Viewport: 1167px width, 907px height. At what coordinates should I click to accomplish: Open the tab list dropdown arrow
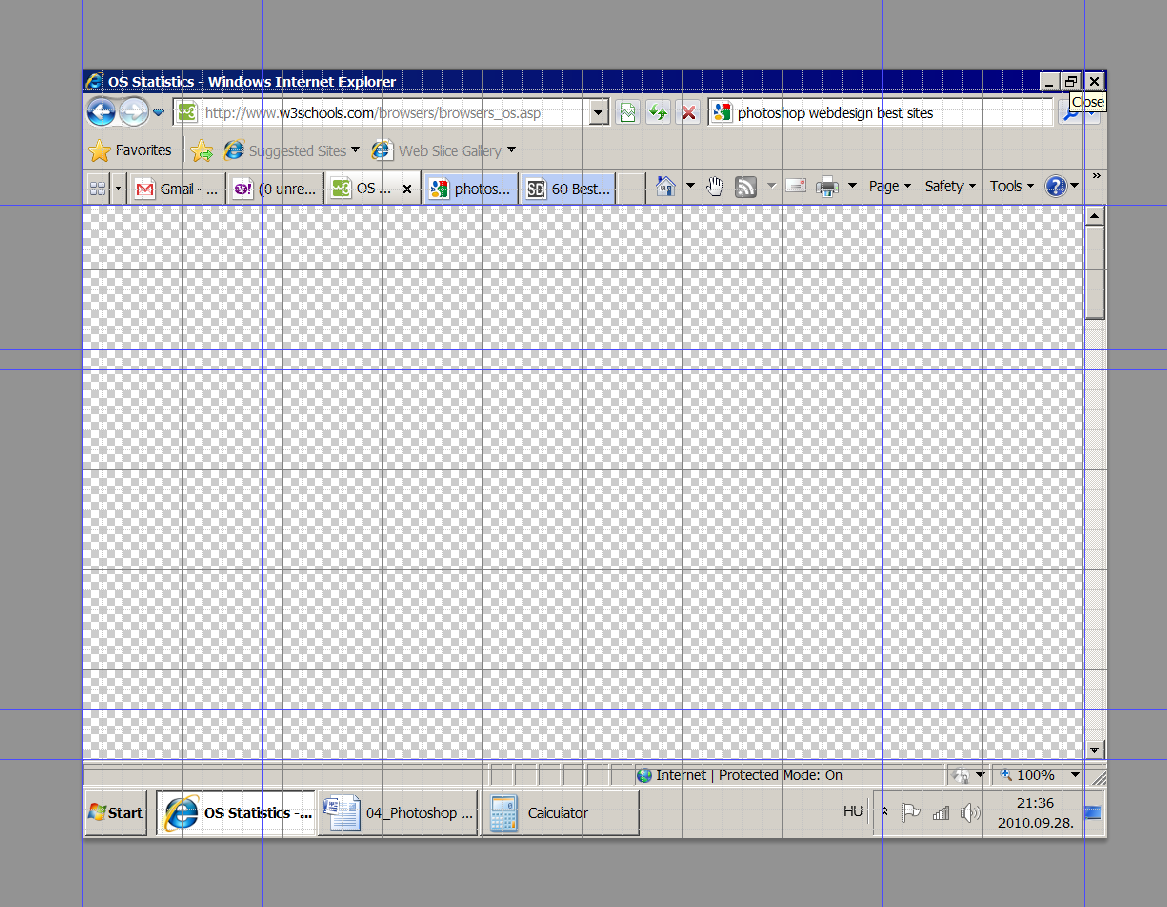pos(118,188)
